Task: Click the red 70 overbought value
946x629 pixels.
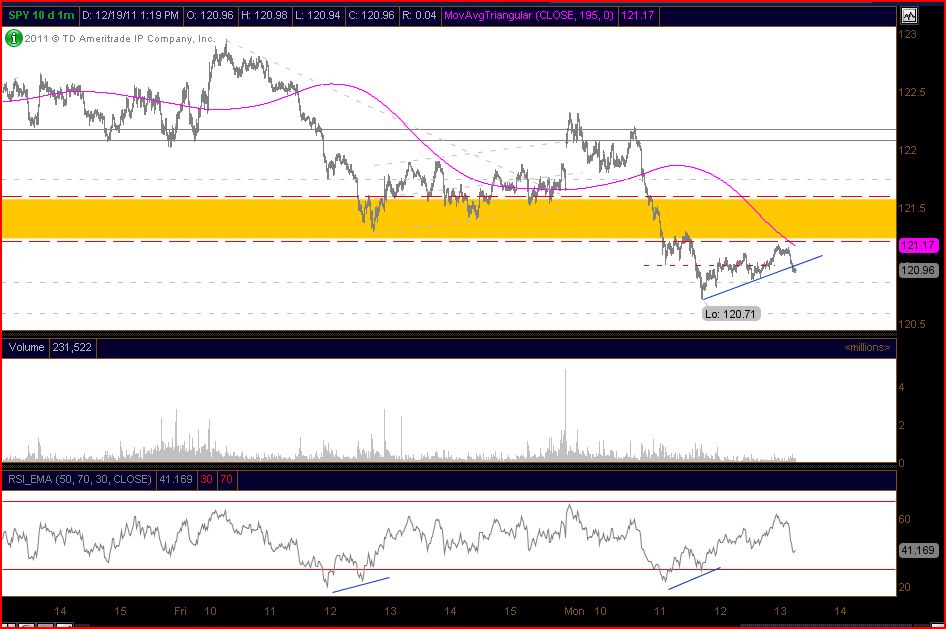Action: click(226, 479)
